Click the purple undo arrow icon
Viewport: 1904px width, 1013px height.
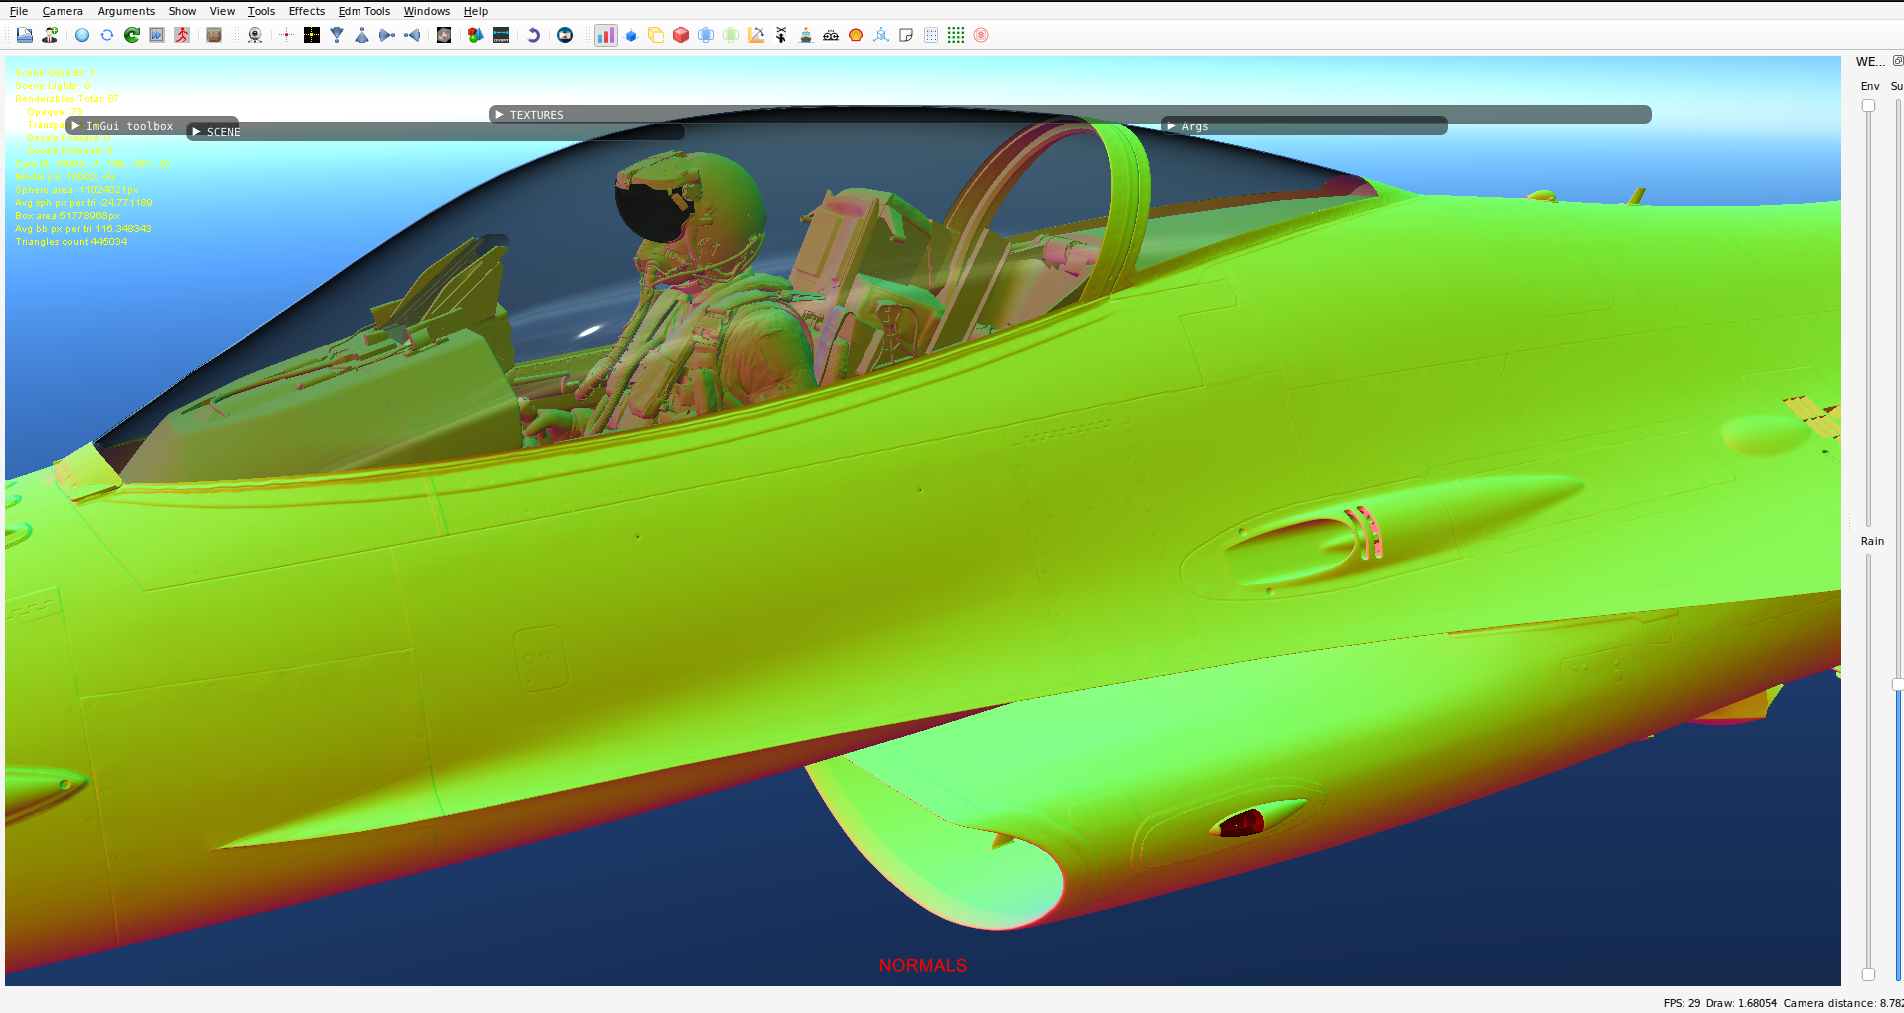533,35
